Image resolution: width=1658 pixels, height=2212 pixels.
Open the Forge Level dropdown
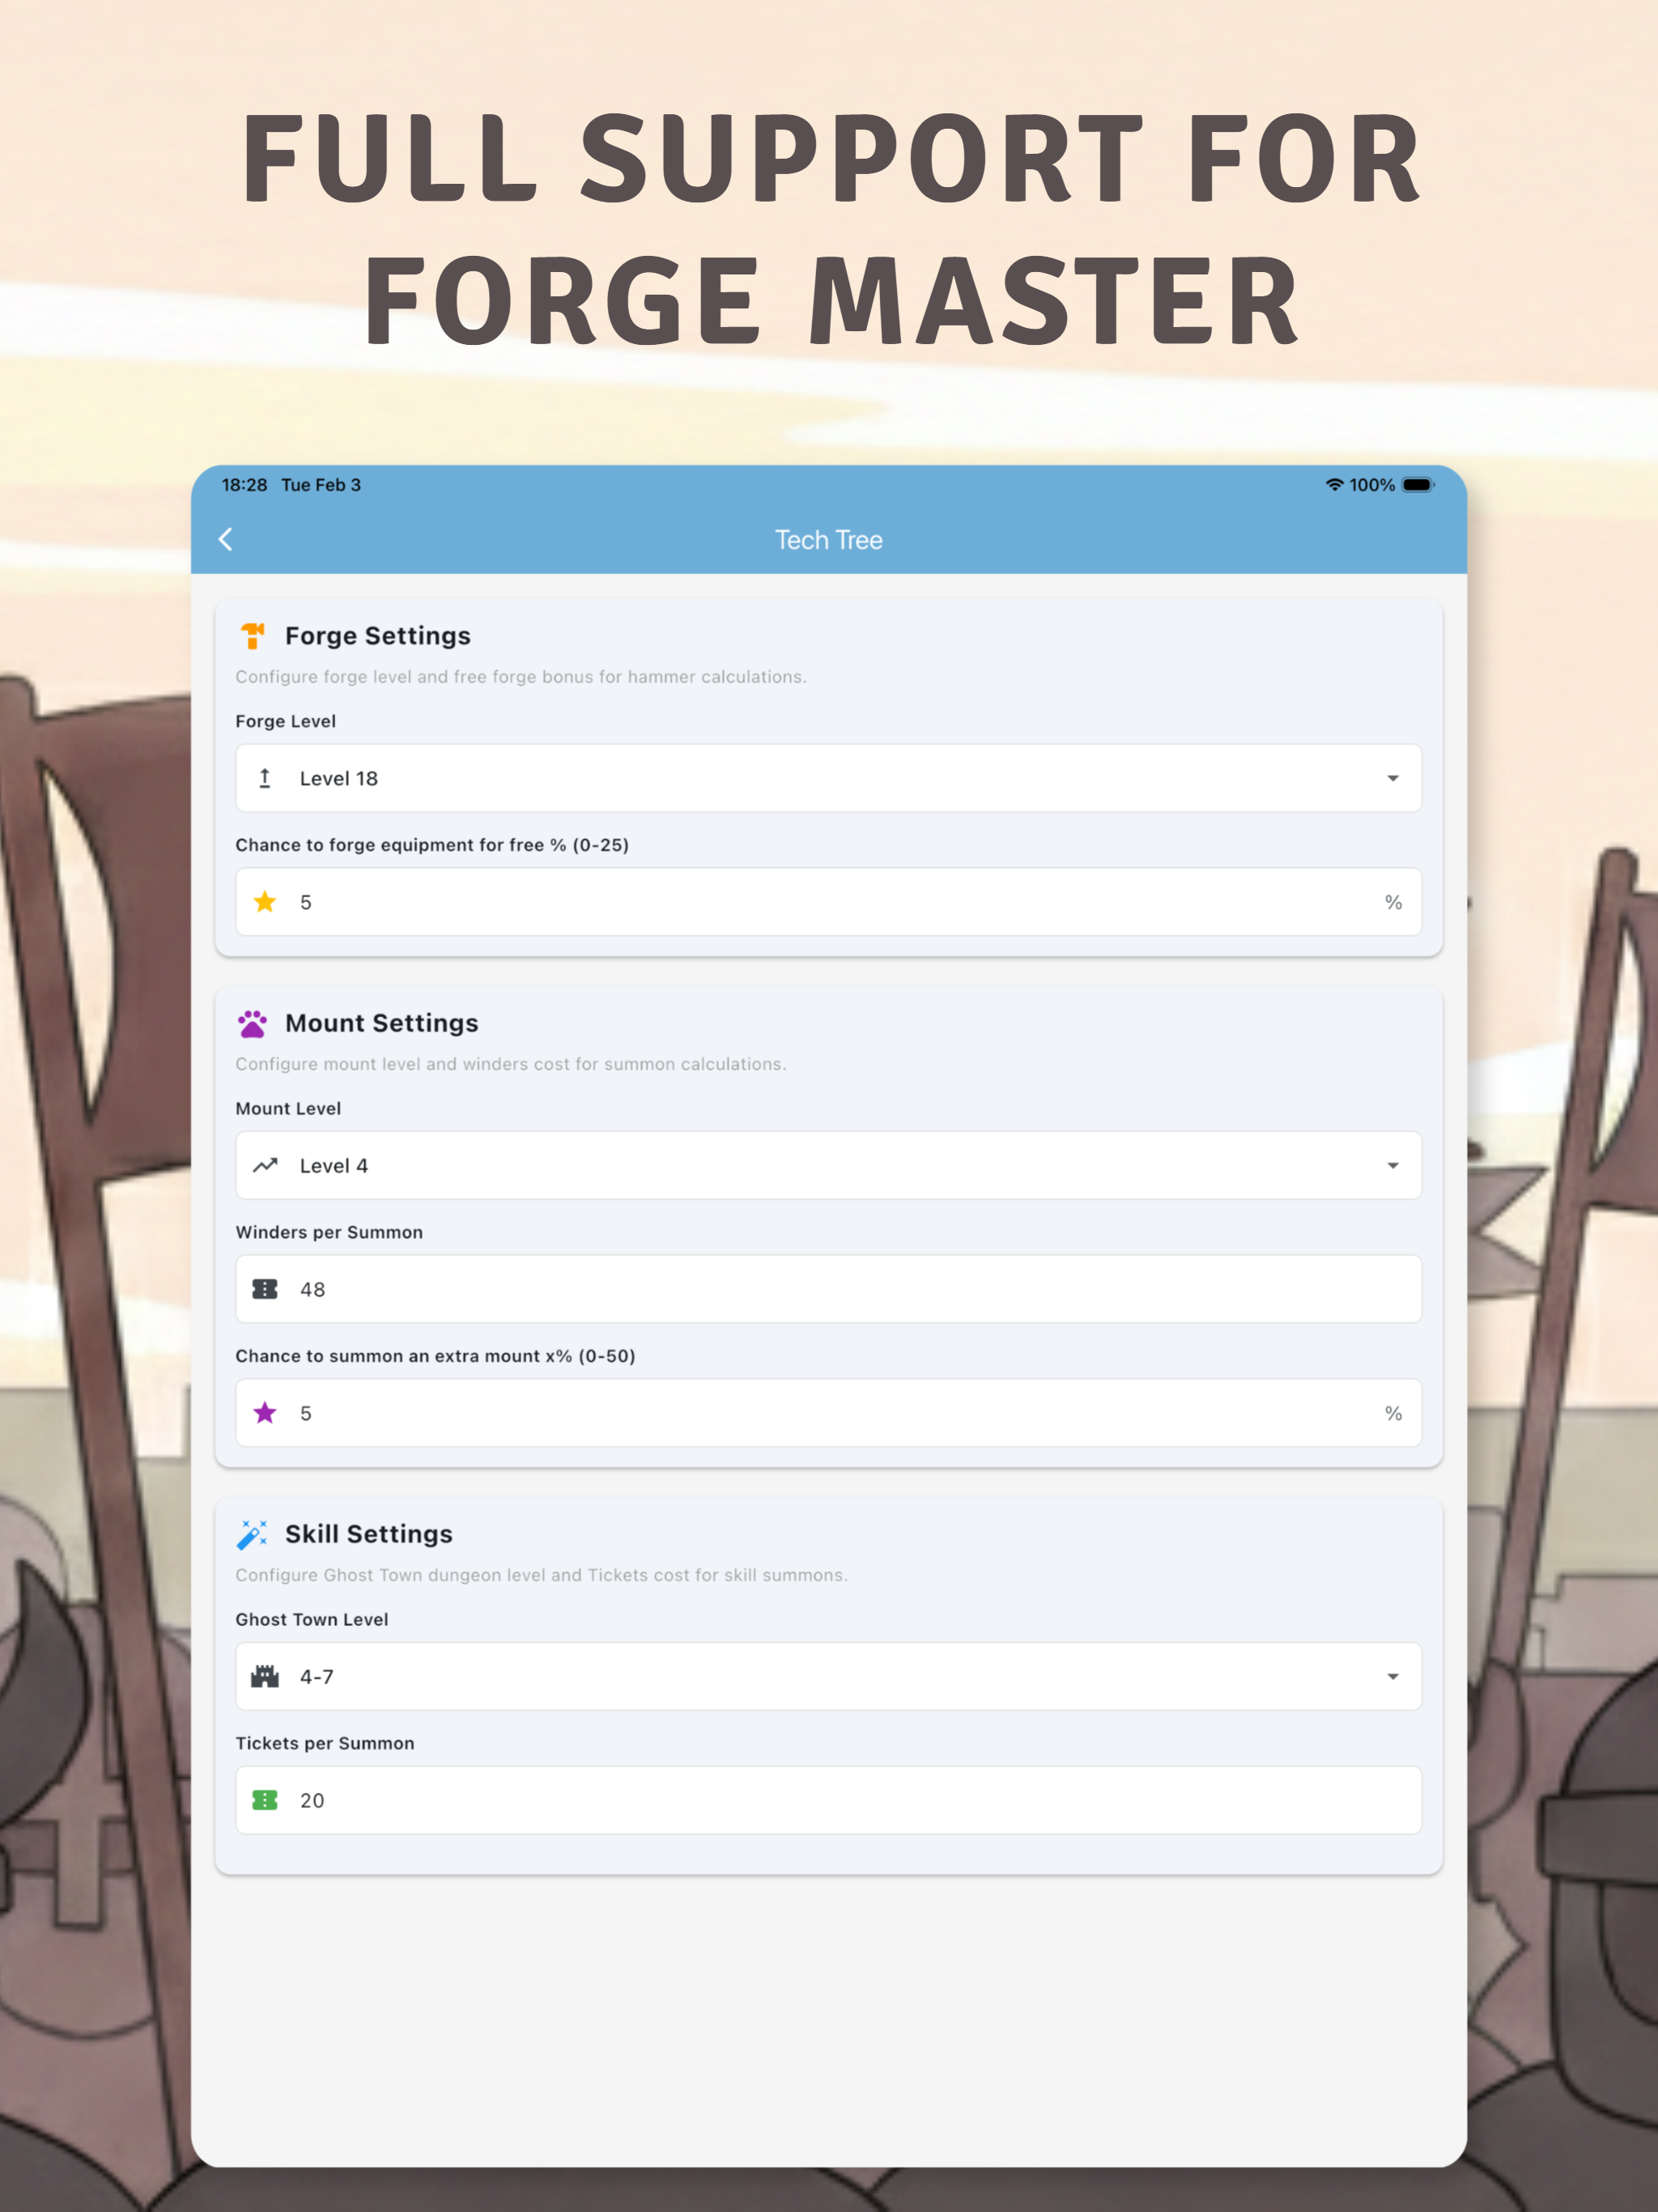[x=829, y=778]
